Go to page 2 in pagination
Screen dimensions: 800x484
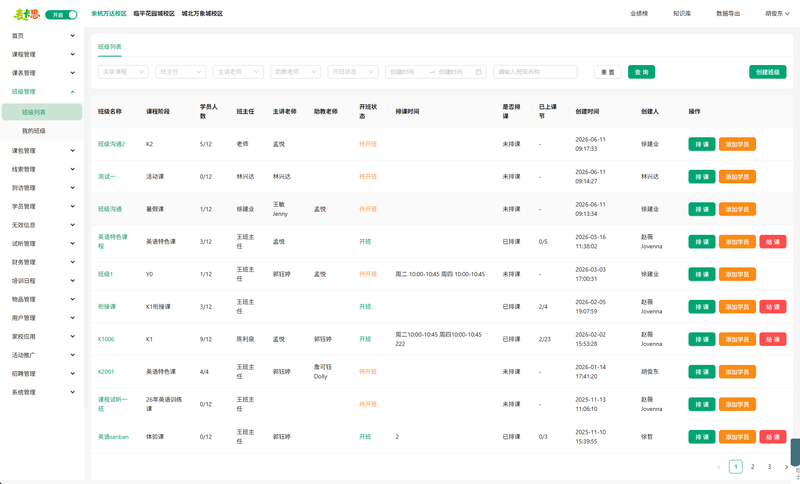[753, 467]
